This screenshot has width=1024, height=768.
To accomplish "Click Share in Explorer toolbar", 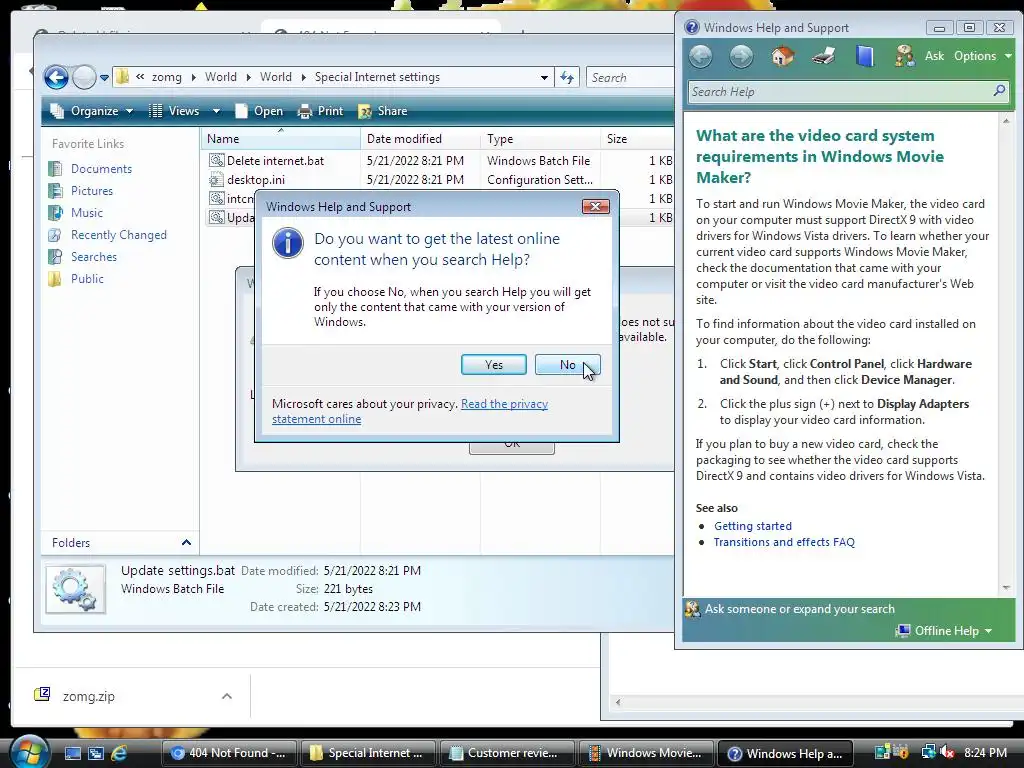I will click(383, 111).
